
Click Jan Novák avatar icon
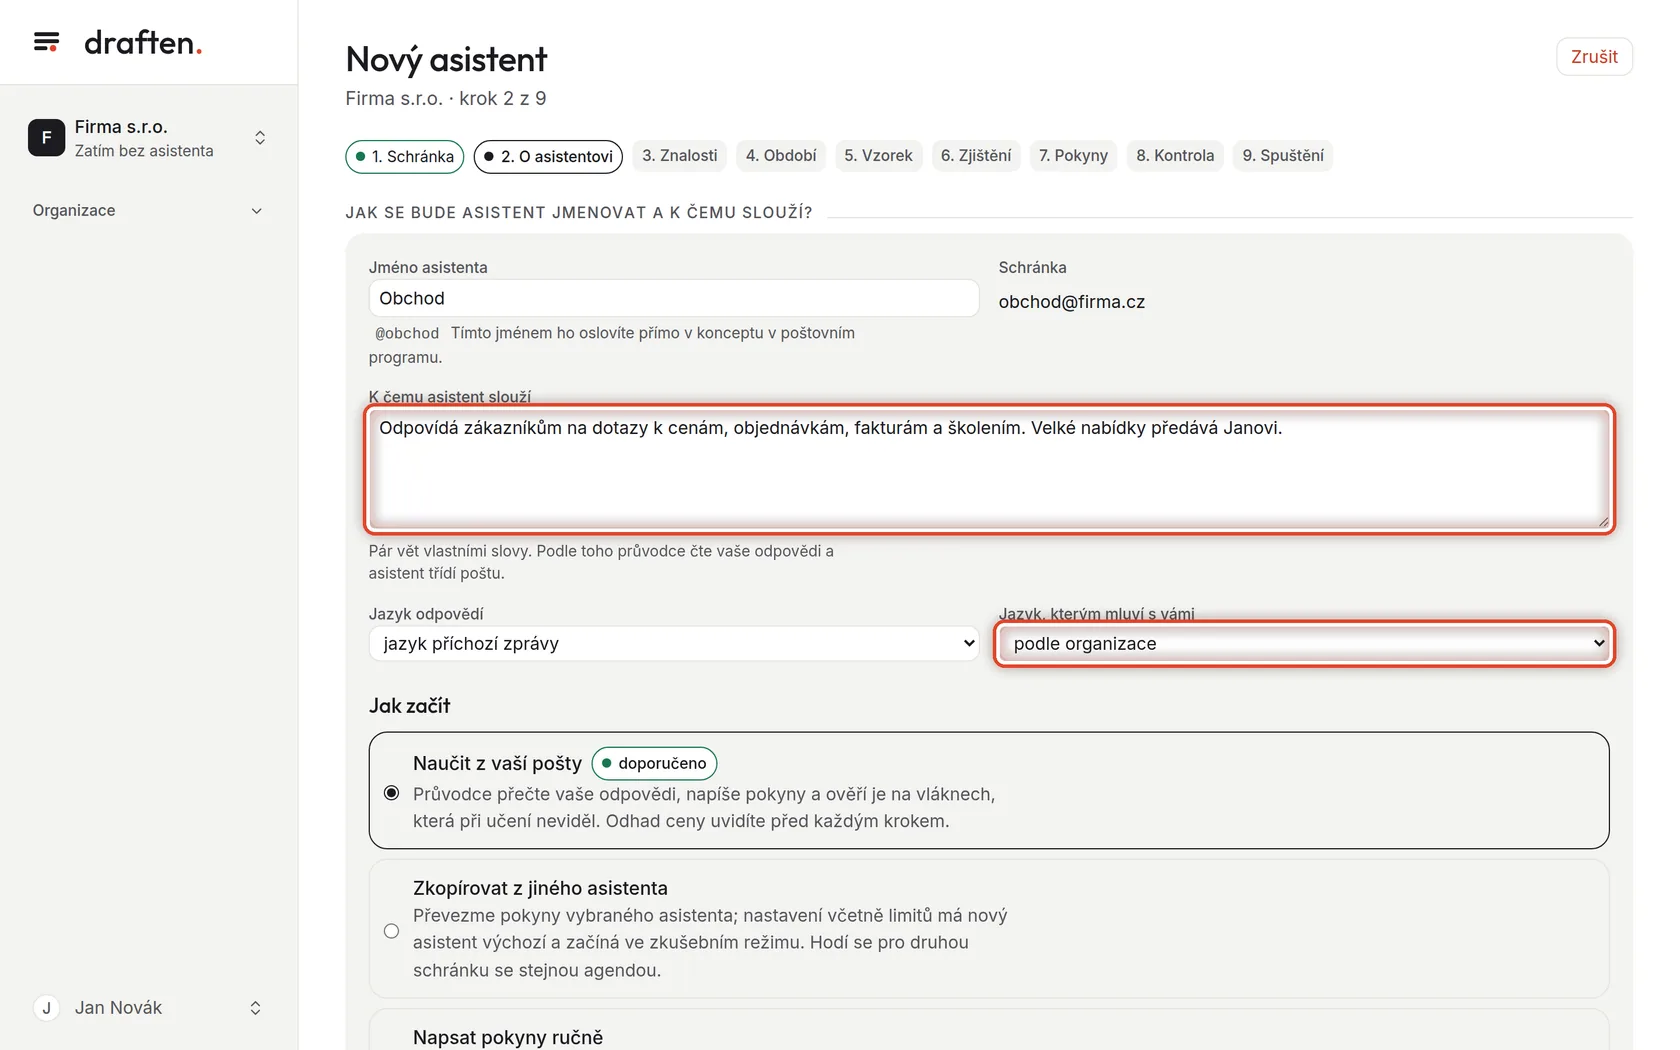coord(46,1008)
